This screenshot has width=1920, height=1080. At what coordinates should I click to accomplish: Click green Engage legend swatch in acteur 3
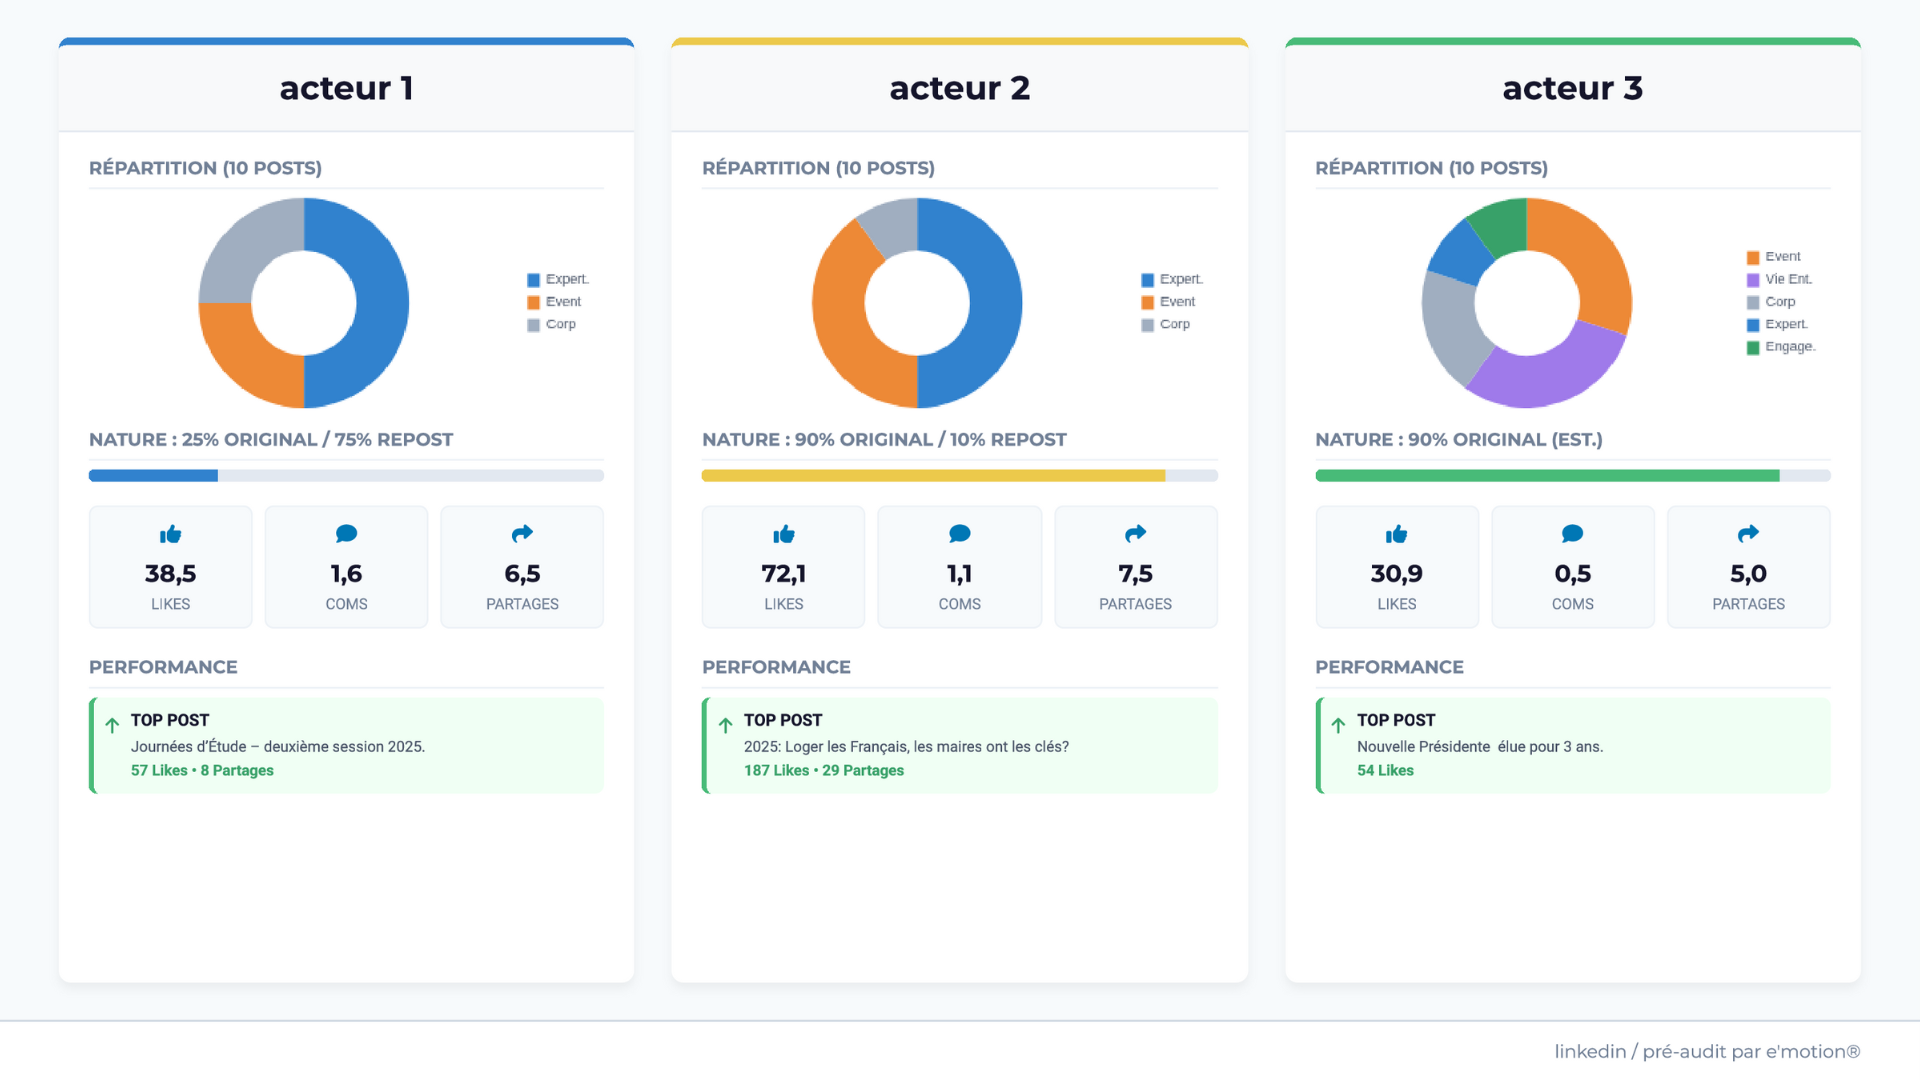pyautogui.click(x=1752, y=348)
